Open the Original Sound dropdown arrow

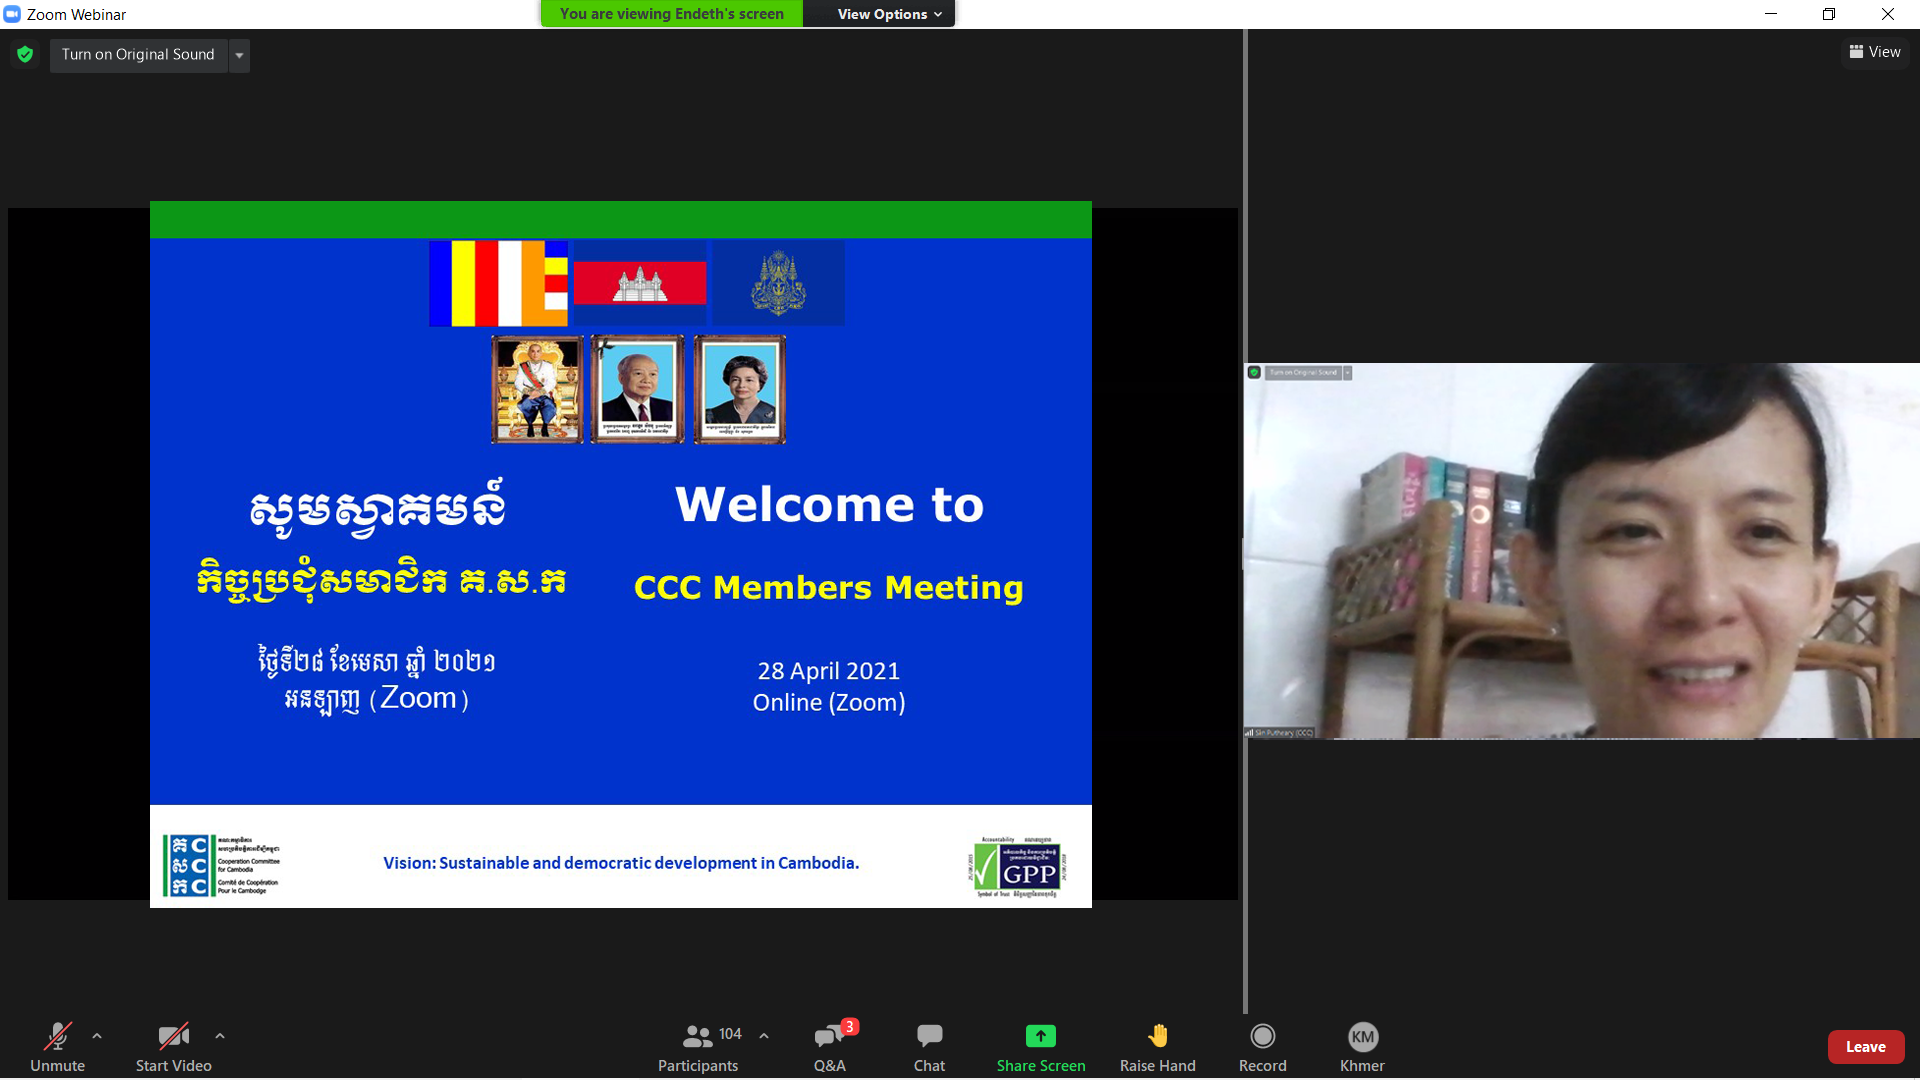point(239,55)
